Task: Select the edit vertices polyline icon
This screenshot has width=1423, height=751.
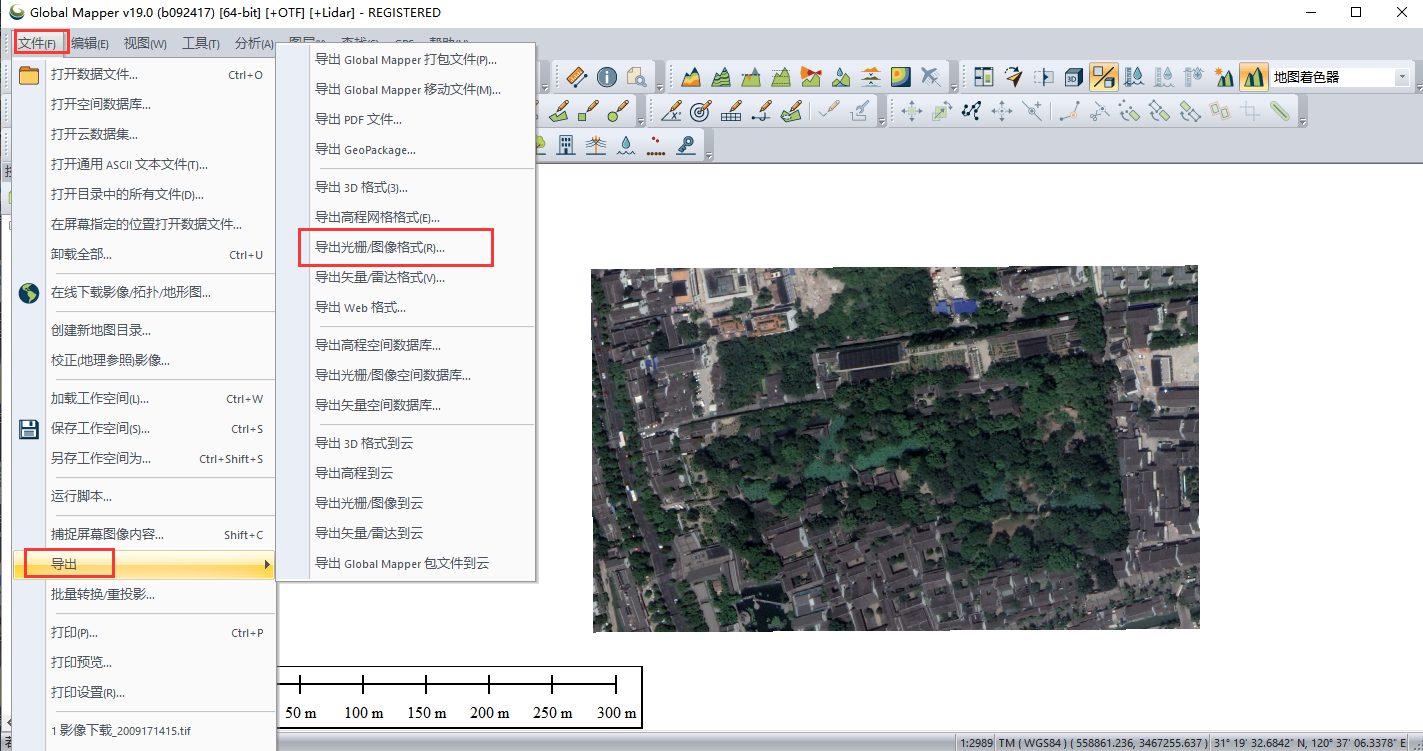Action: [971, 111]
